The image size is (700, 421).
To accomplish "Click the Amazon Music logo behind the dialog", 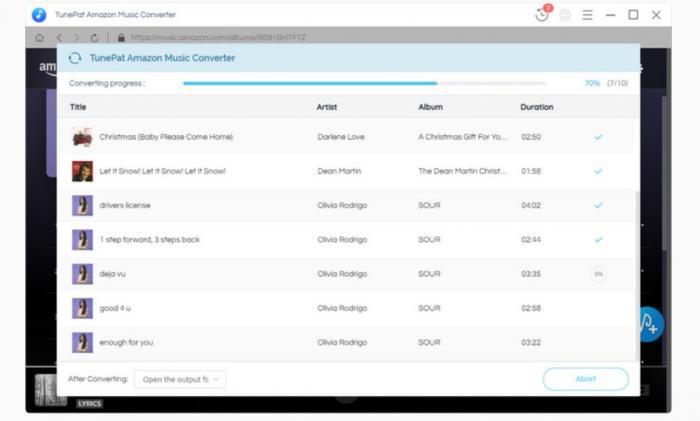I will tap(47, 67).
